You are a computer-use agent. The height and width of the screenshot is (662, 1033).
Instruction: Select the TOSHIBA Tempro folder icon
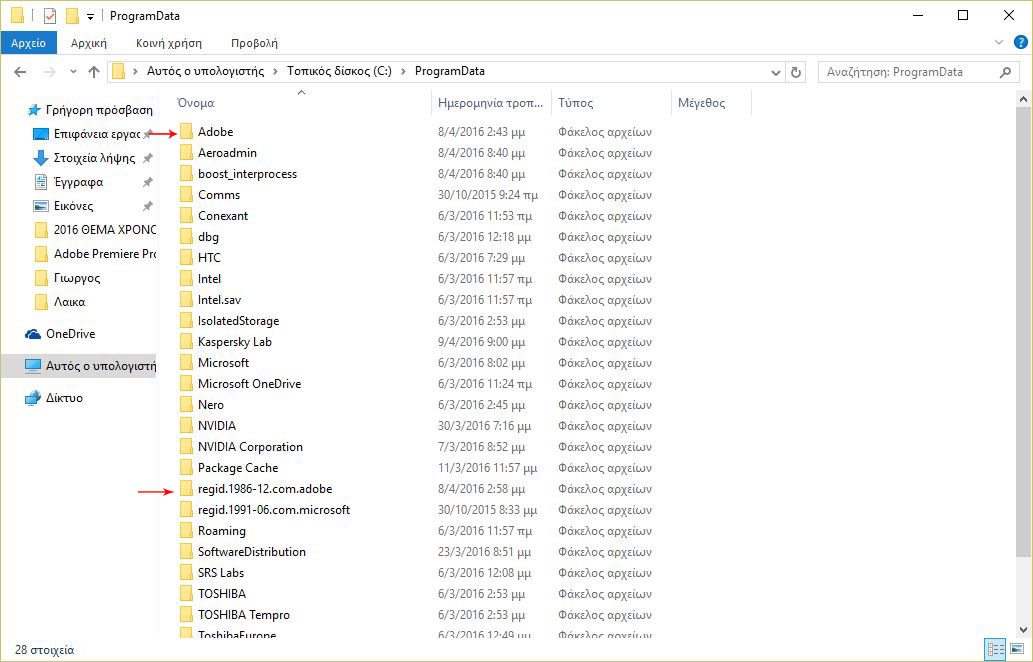186,615
